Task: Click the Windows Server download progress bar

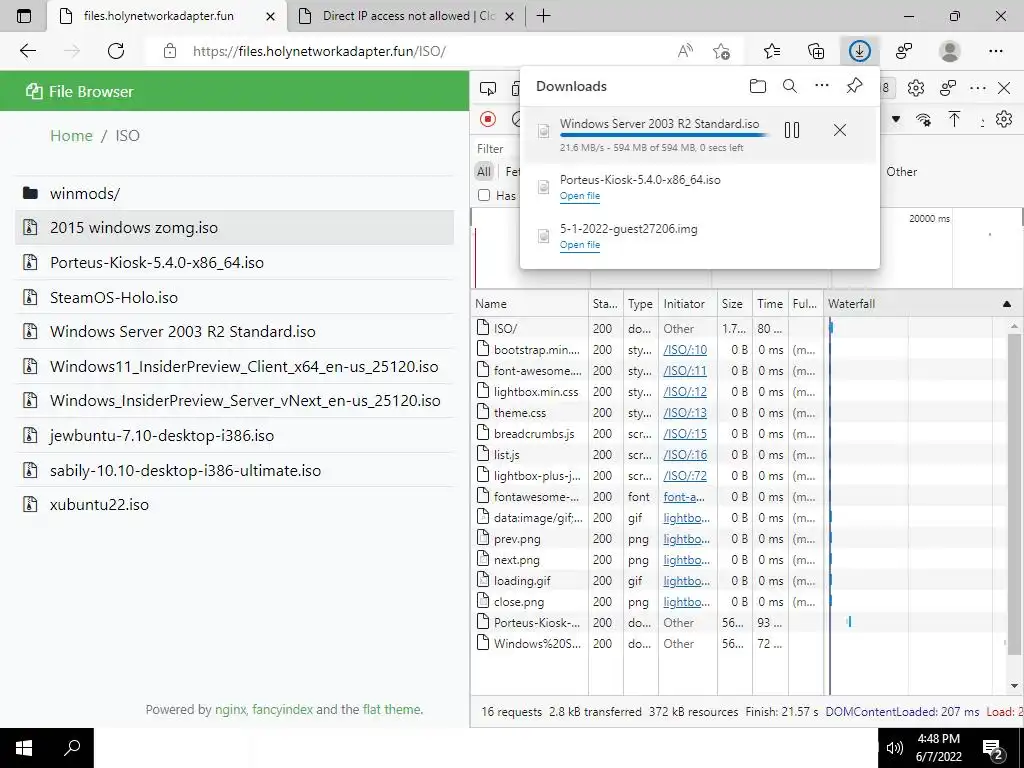Action: (x=664, y=135)
